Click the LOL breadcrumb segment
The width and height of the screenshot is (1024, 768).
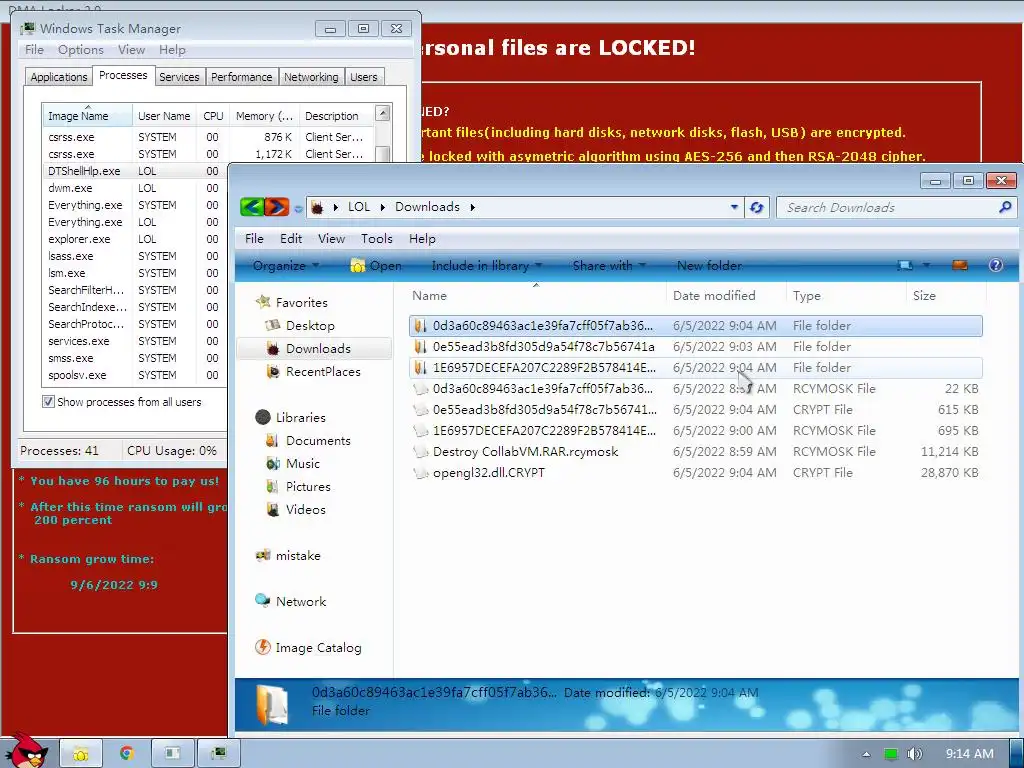click(x=359, y=207)
